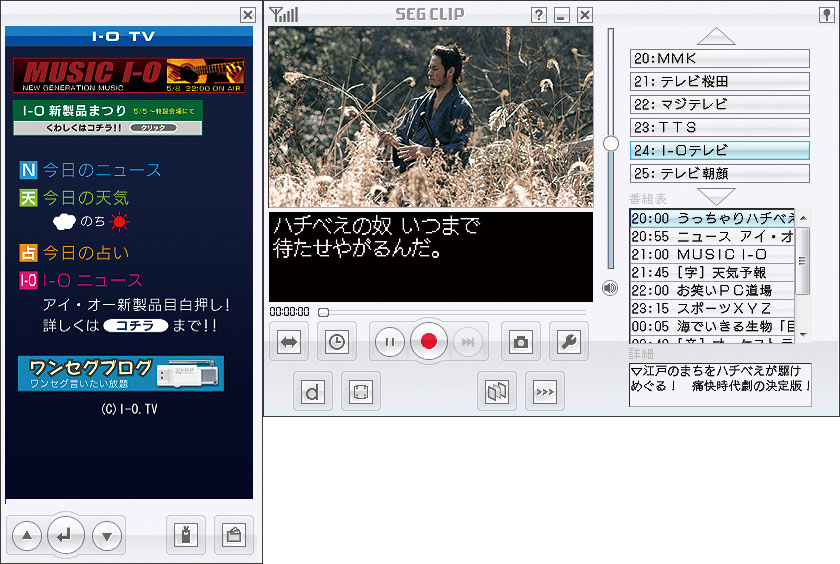Click the program detail text box
Viewport: 840px width, 564px height.
720,385
